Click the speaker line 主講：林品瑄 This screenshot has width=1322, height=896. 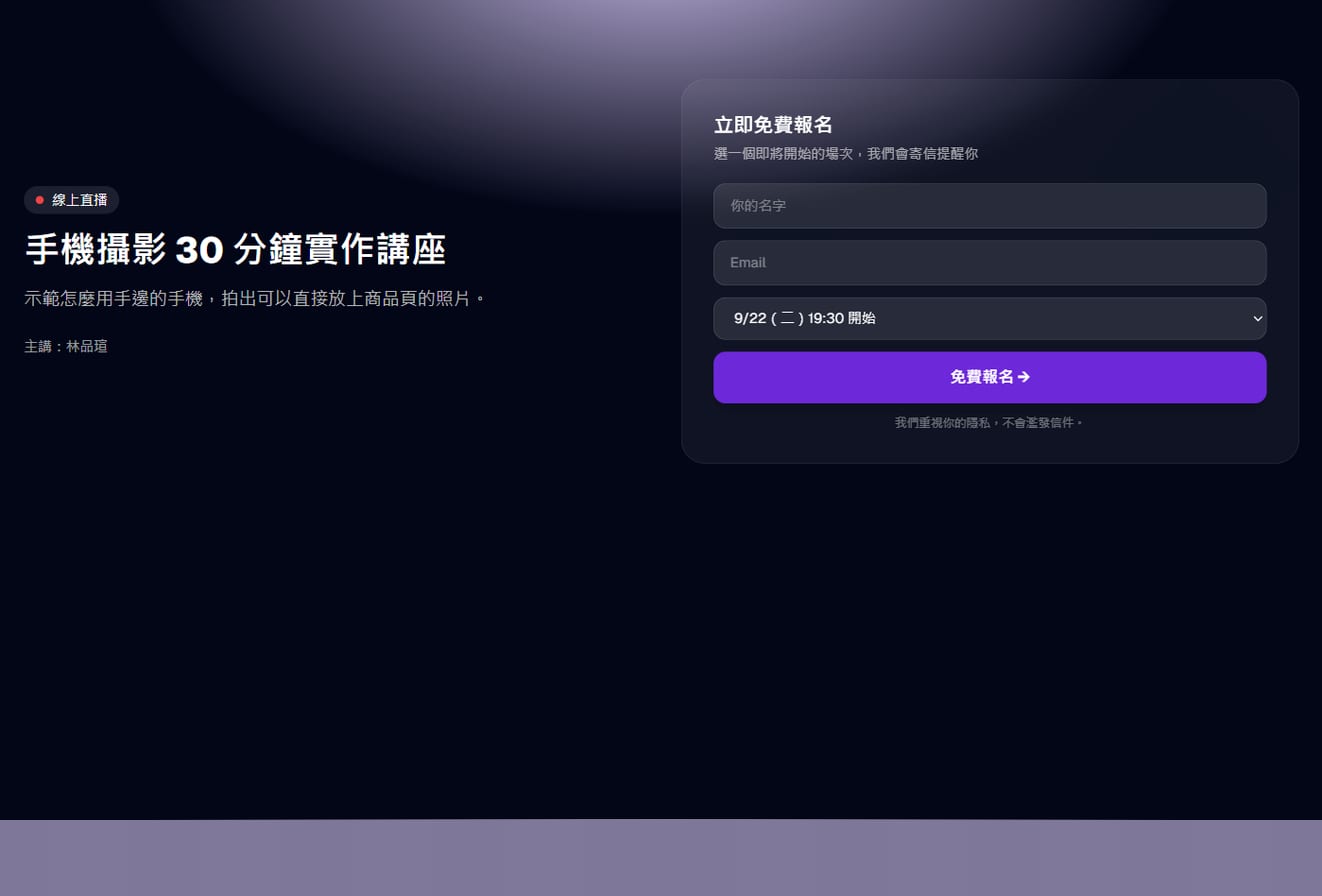tap(66, 346)
